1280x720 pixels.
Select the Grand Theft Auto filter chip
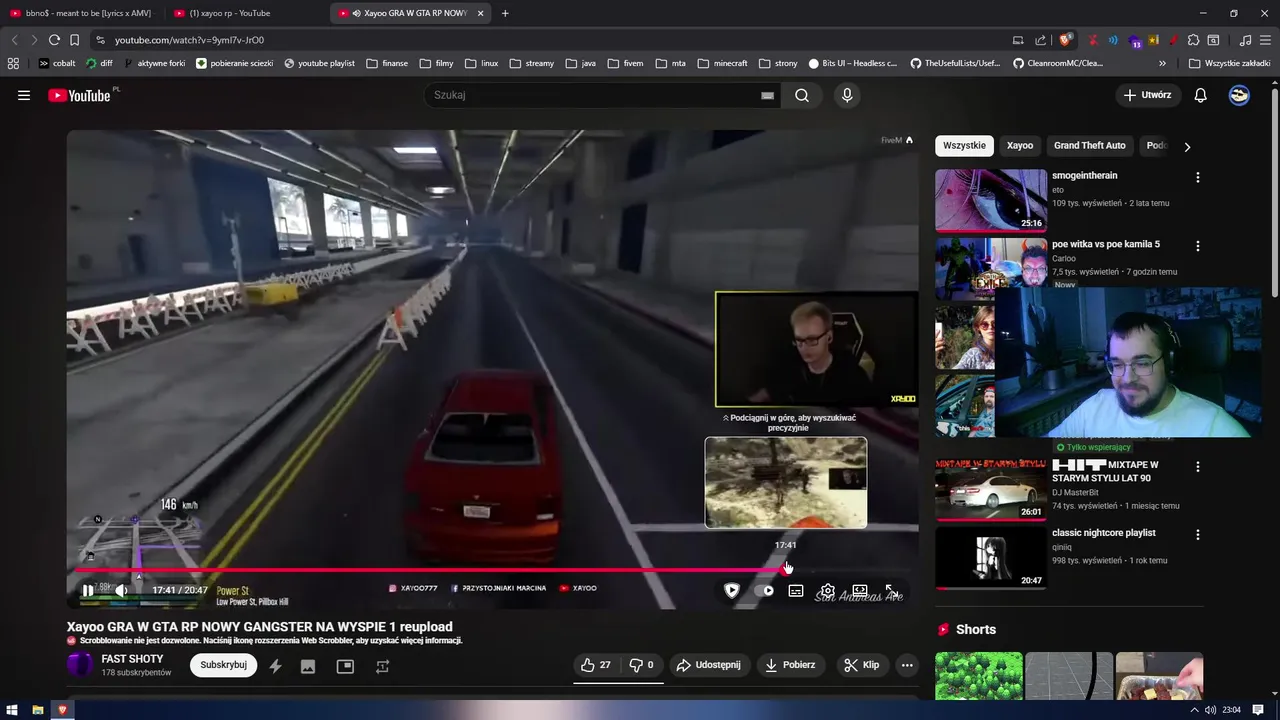click(1089, 146)
